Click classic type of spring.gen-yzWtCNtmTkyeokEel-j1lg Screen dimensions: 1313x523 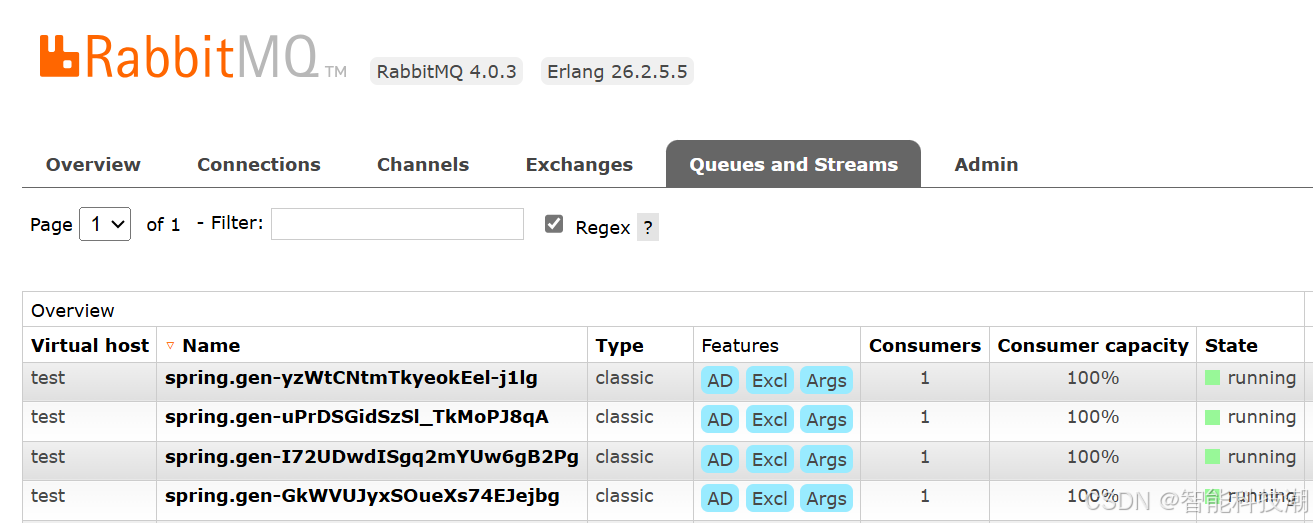point(625,378)
